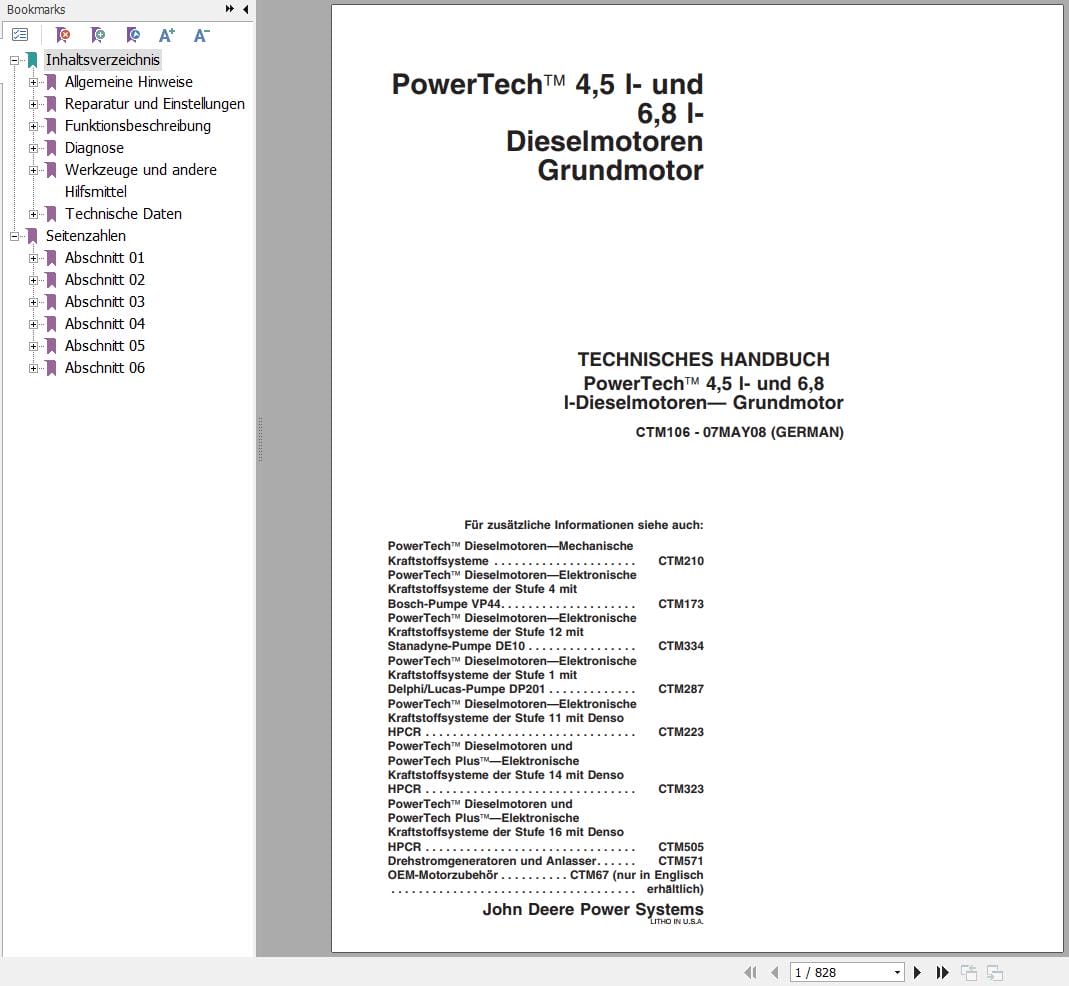1069x986 pixels.
Task: Select the Seitenzahlen bookmark
Action: tap(86, 236)
